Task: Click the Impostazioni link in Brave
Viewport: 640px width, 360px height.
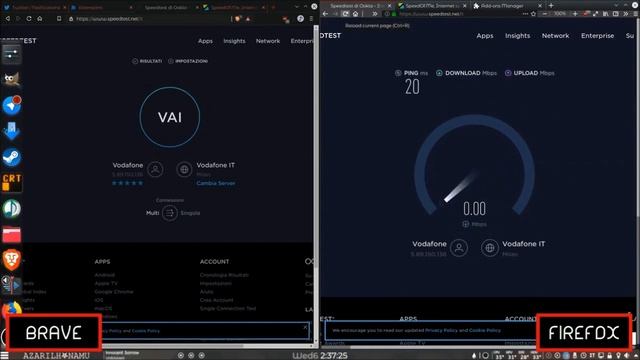Action: pyautogui.click(x=188, y=61)
